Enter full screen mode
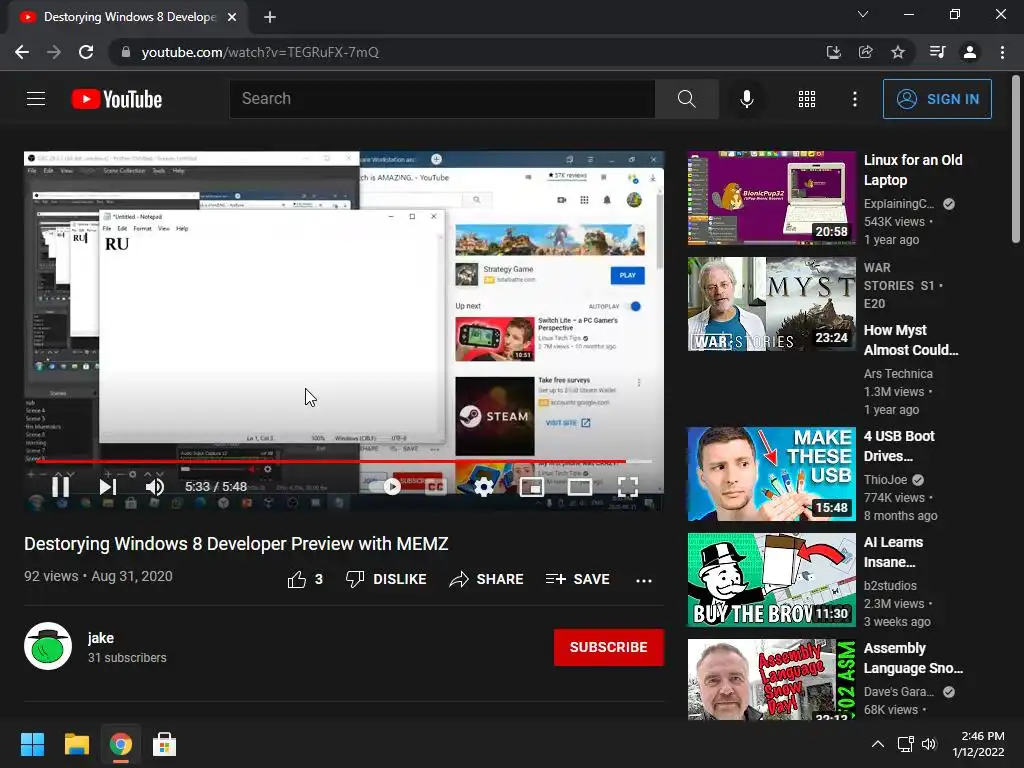This screenshot has width=1024, height=768. pyautogui.click(x=628, y=487)
